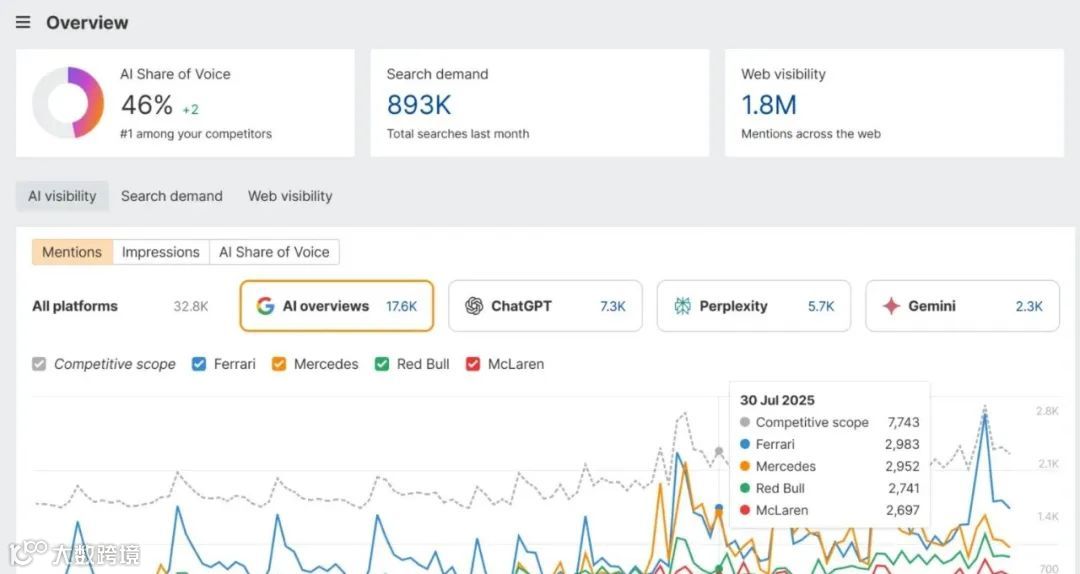Click the 2.8K y-axis label
Image resolution: width=1080 pixels, height=574 pixels.
(x=1047, y=411)
